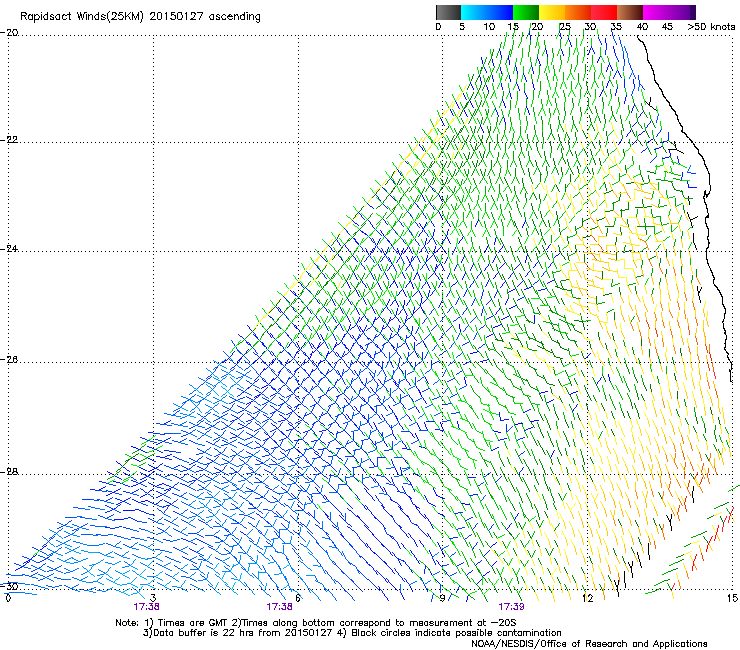Click the '-24' latitude axis label
Screen dimensions: 740x650
point(9,248)
